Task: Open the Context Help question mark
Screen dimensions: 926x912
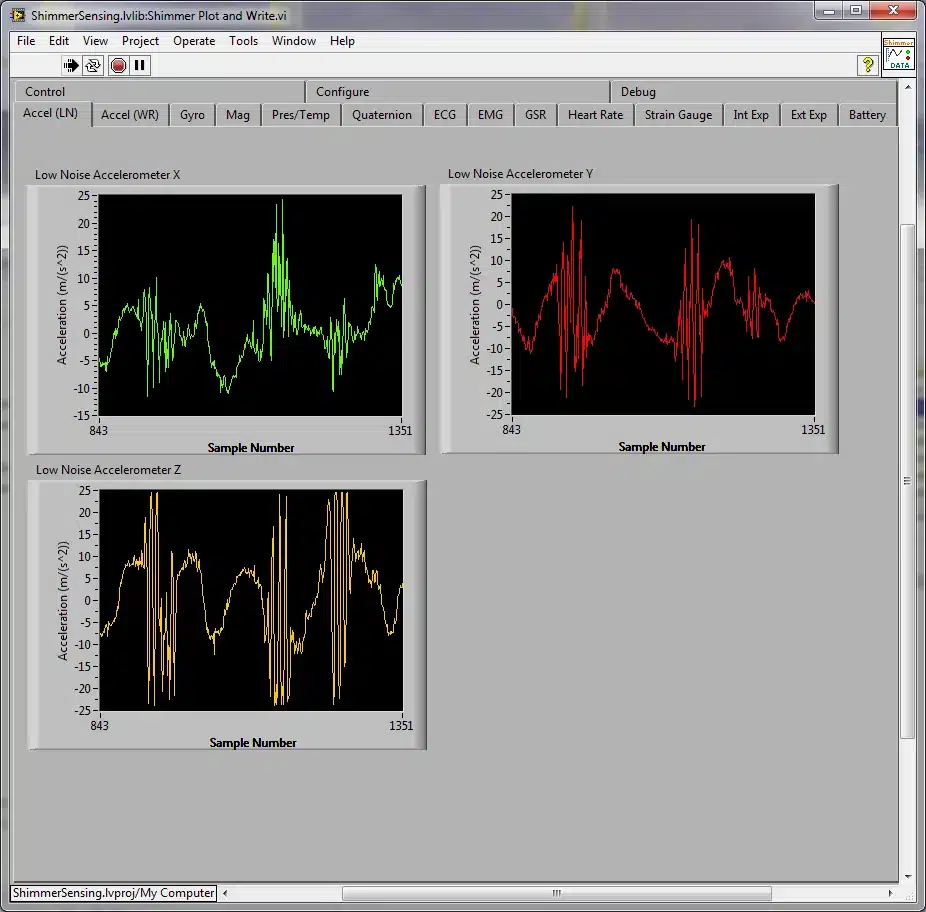Action: tap(868, 65)
